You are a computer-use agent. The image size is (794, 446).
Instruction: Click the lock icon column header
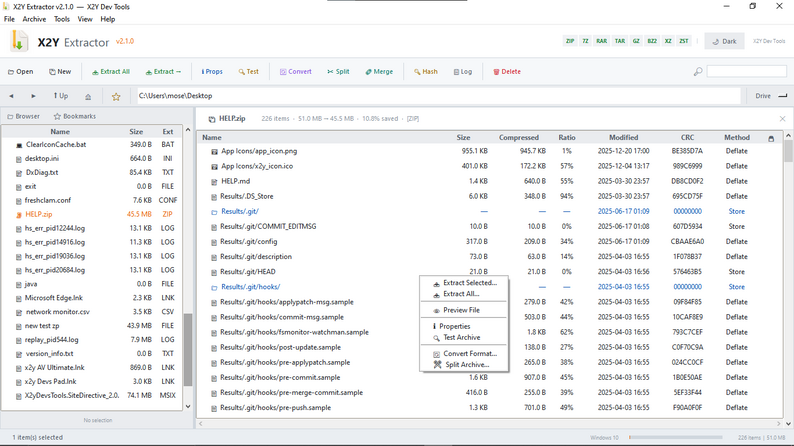coord(771,138)
